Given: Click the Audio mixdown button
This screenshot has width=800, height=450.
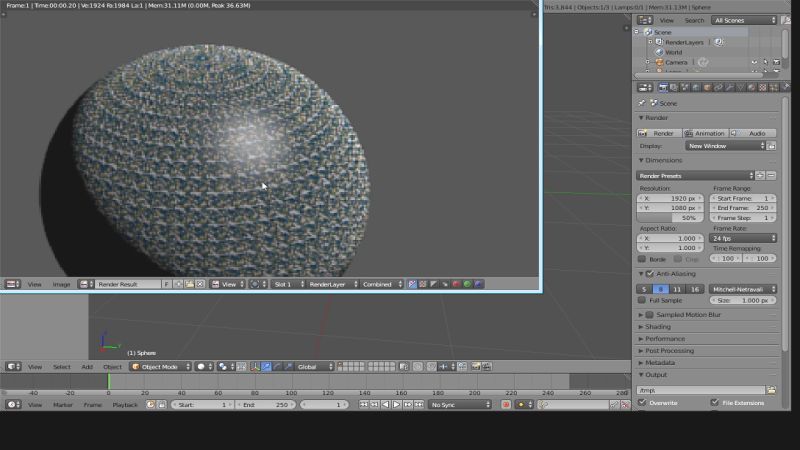Looking at the screenshot, I should pos(753,133).
